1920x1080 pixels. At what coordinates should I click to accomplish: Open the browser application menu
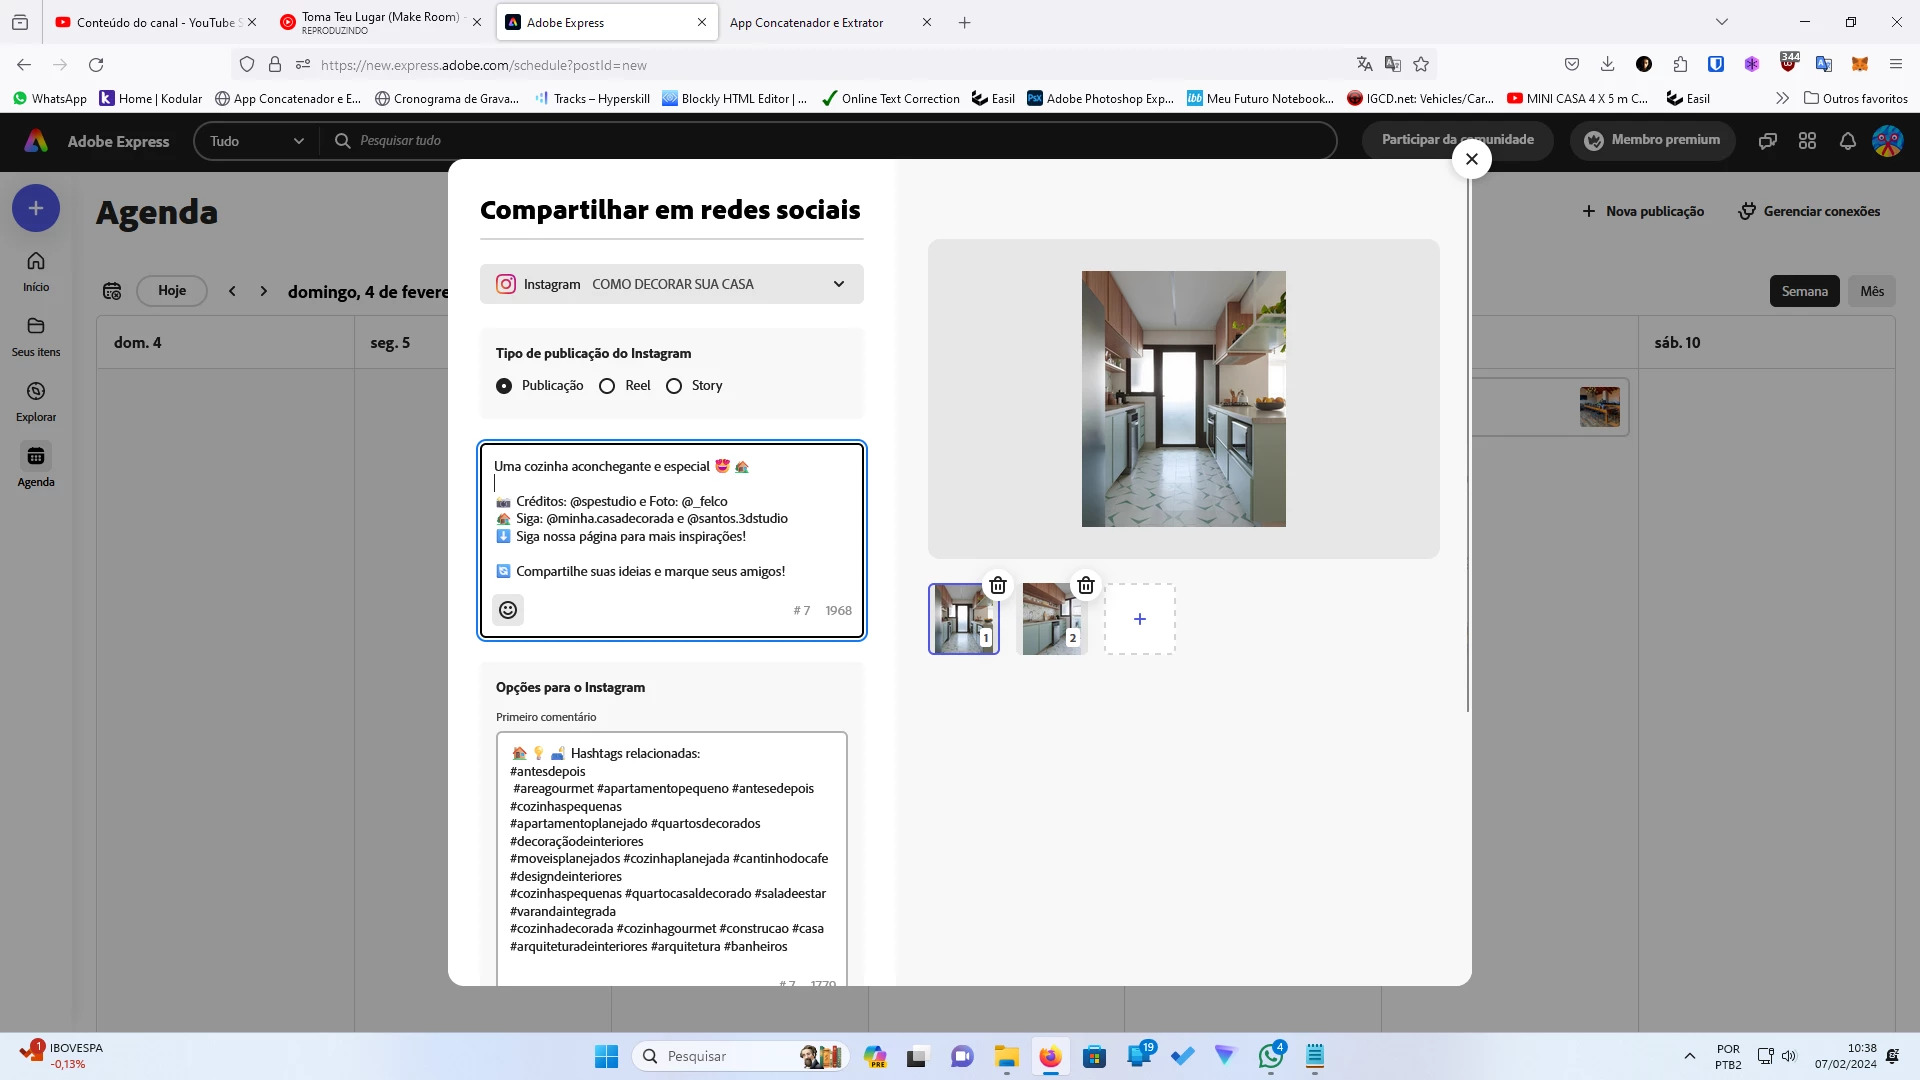click(1895, 65)
